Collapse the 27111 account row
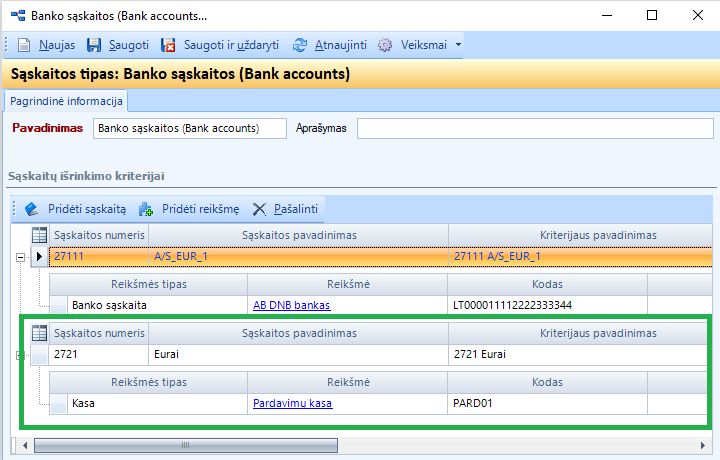The height and width of the screenshot is (460, 720). pyautogui.click(x=21, y=257)
